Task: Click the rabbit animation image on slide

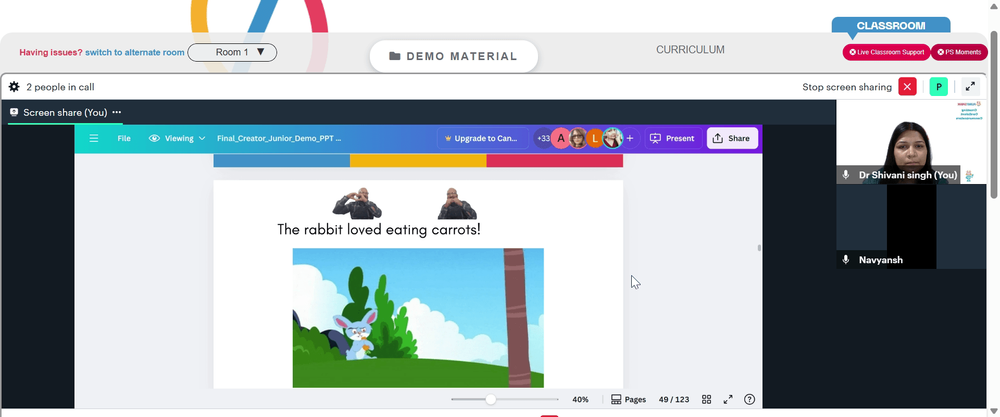Action: 418,318
